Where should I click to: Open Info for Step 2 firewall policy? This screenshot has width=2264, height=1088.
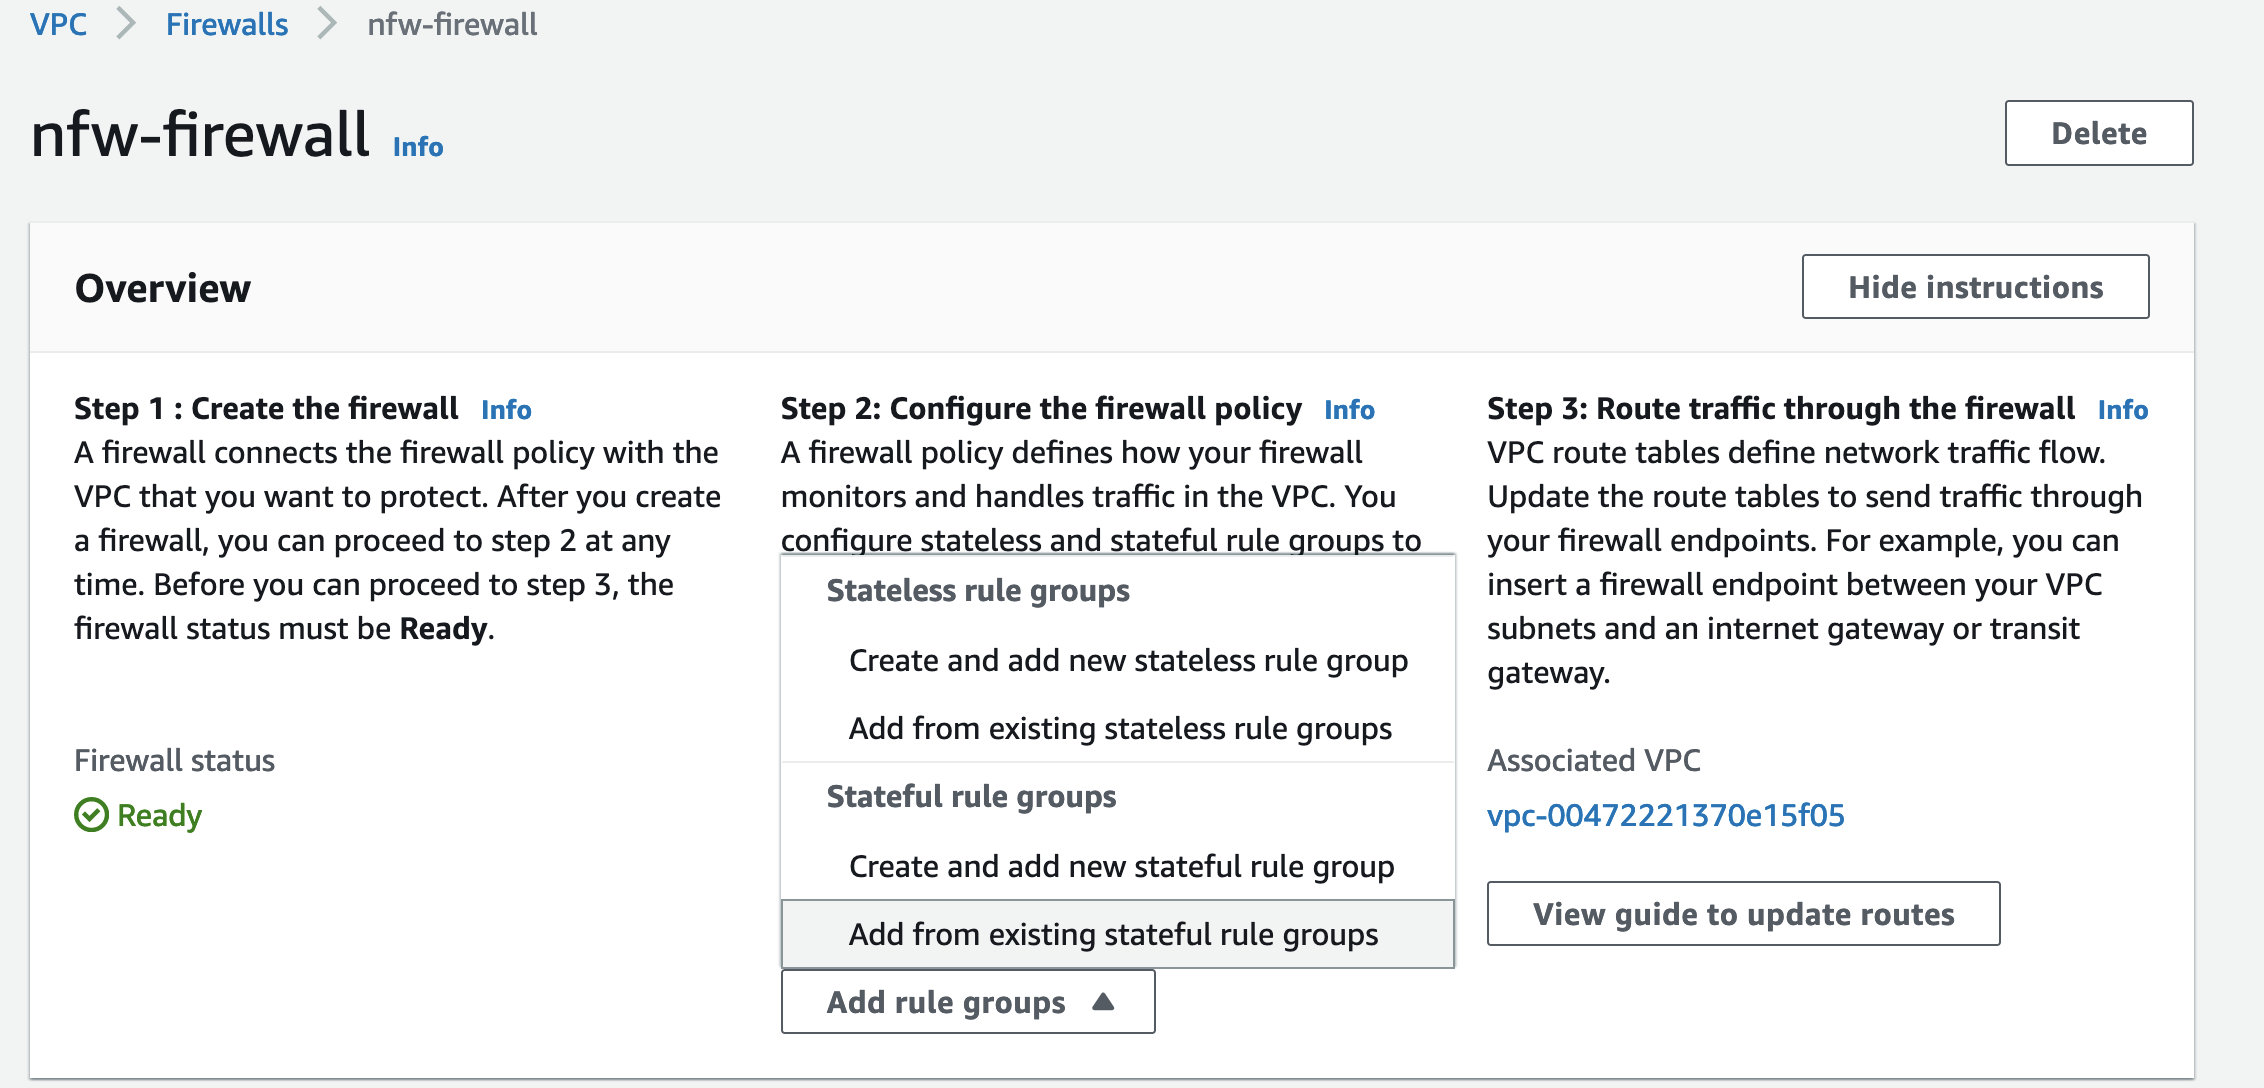coord(1349,410)
